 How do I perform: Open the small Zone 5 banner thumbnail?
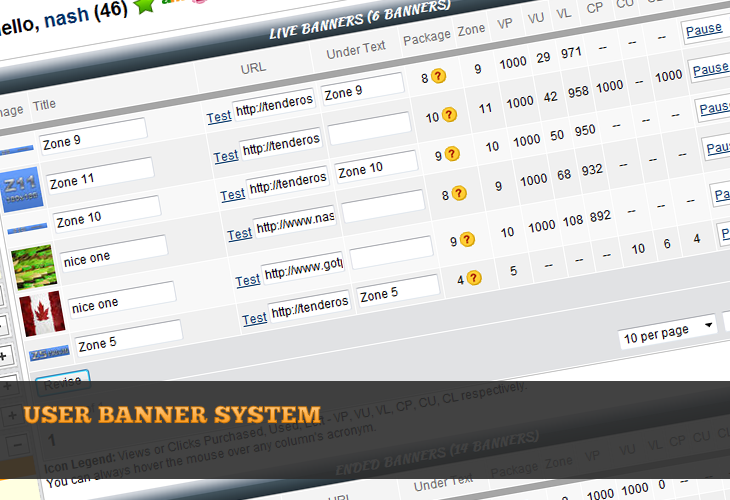pos(49,353)
